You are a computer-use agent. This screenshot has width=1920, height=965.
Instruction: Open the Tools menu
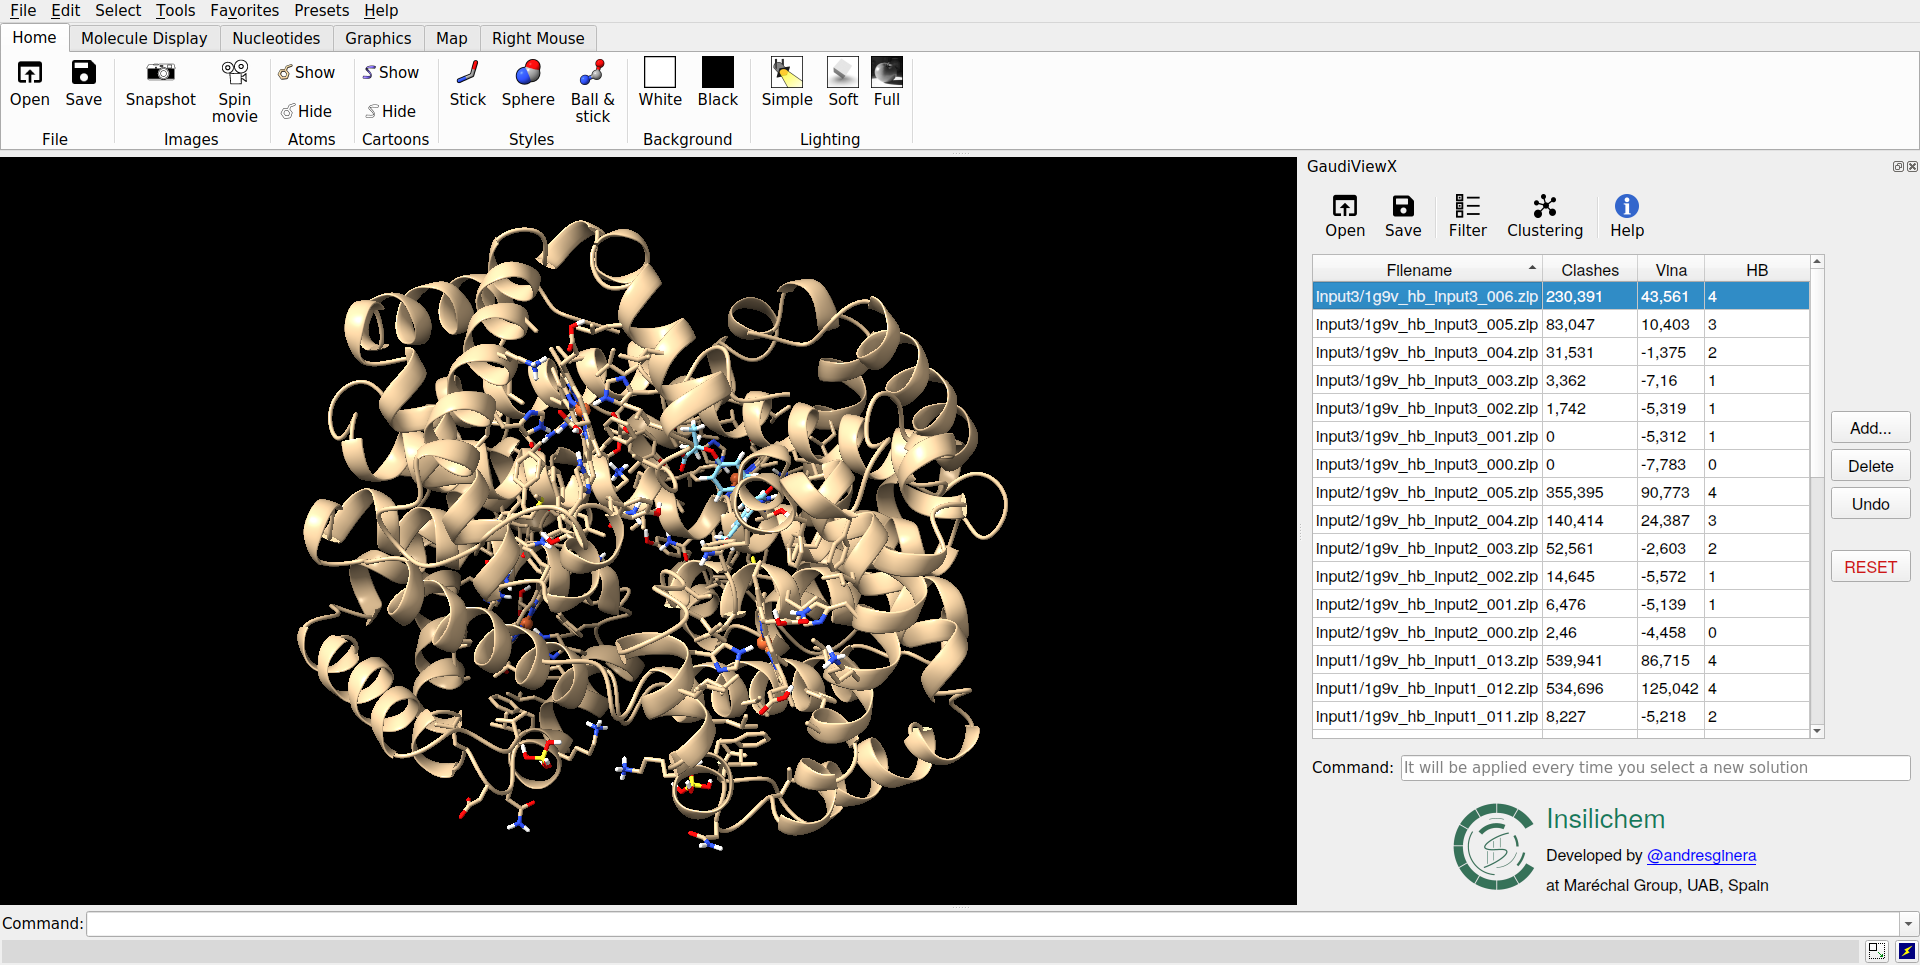pyautogui.click(x=175, y=10)
